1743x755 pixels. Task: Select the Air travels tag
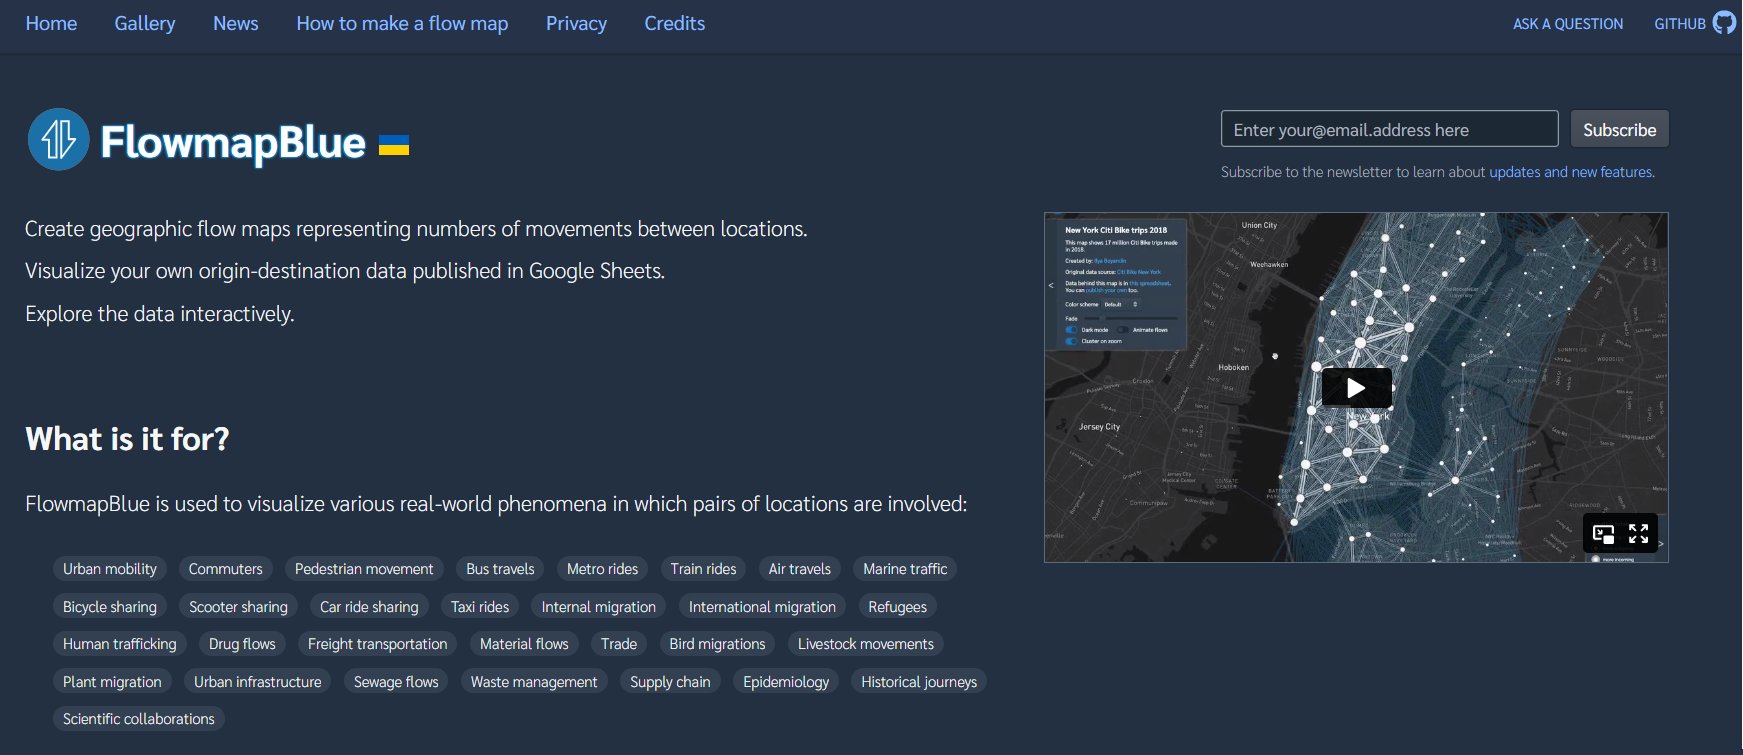[800, 569]
